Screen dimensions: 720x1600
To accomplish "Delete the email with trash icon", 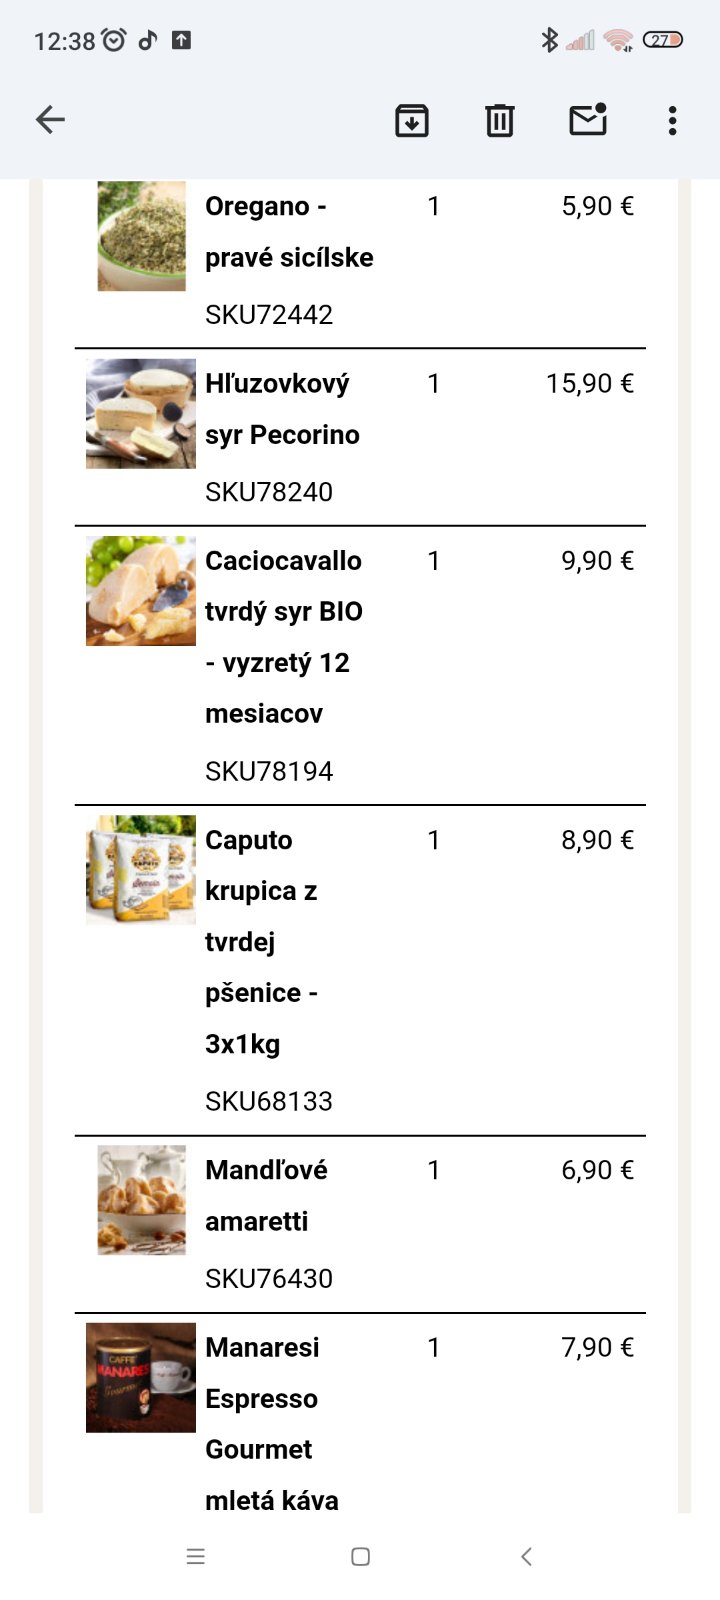I will click(x=500, y=120).
